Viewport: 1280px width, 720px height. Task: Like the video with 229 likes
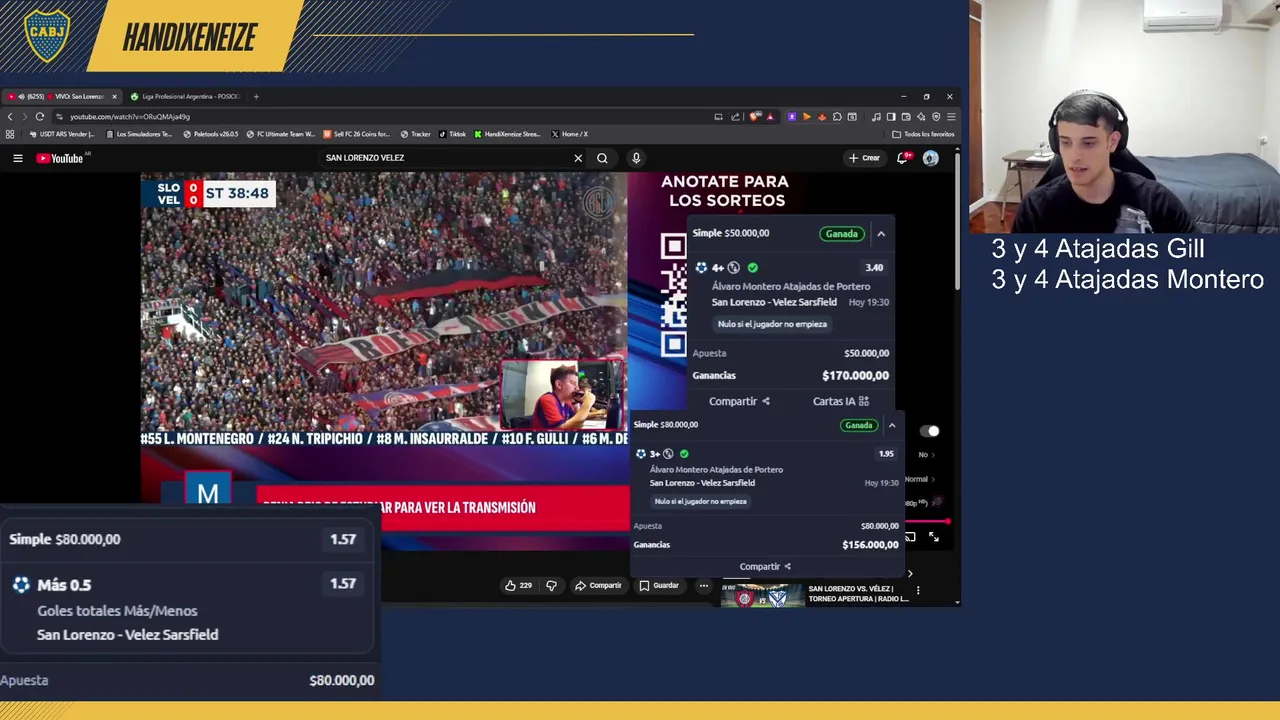point(519,585)
